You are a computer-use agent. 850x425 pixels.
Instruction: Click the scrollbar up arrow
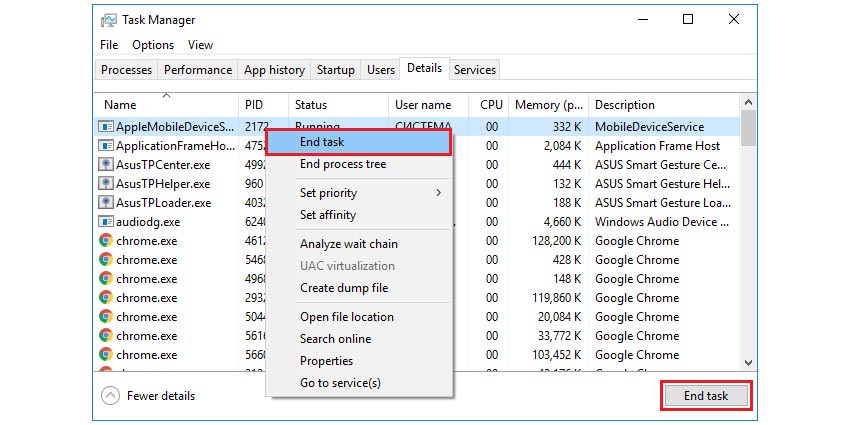click(x=748, y=102)
